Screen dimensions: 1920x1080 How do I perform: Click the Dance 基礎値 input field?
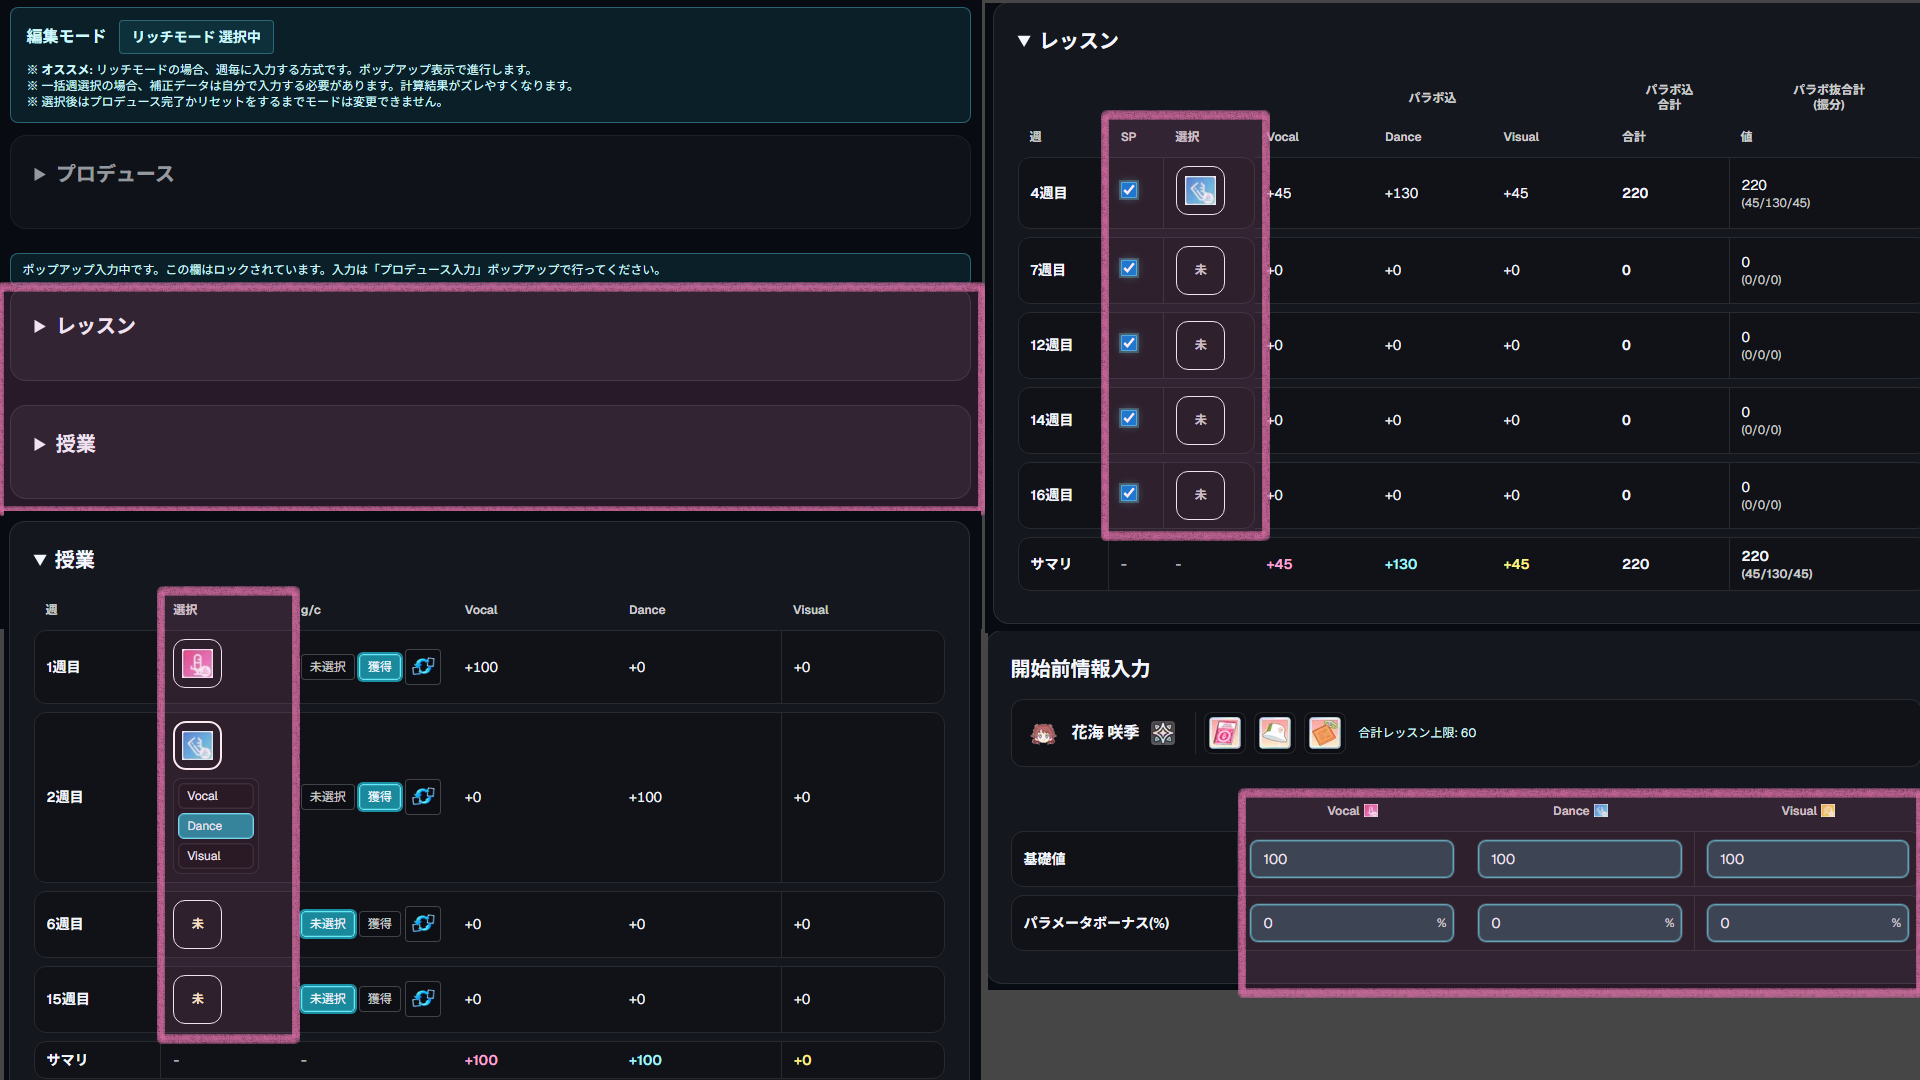(1579, 859)
